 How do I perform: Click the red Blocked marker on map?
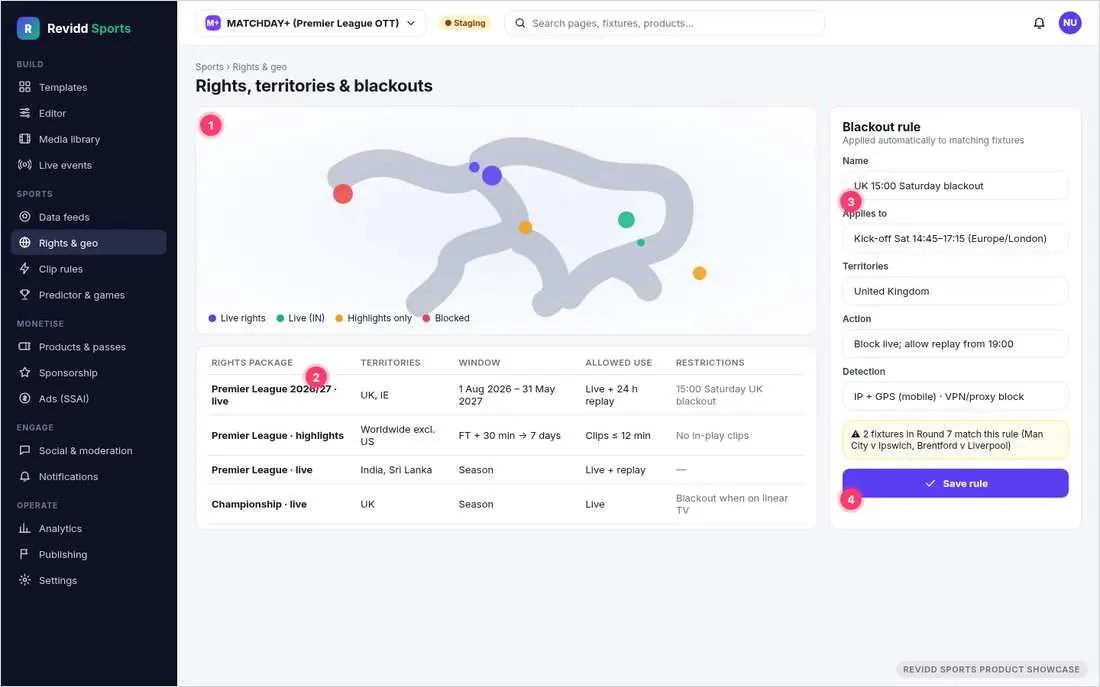(342, 194)
